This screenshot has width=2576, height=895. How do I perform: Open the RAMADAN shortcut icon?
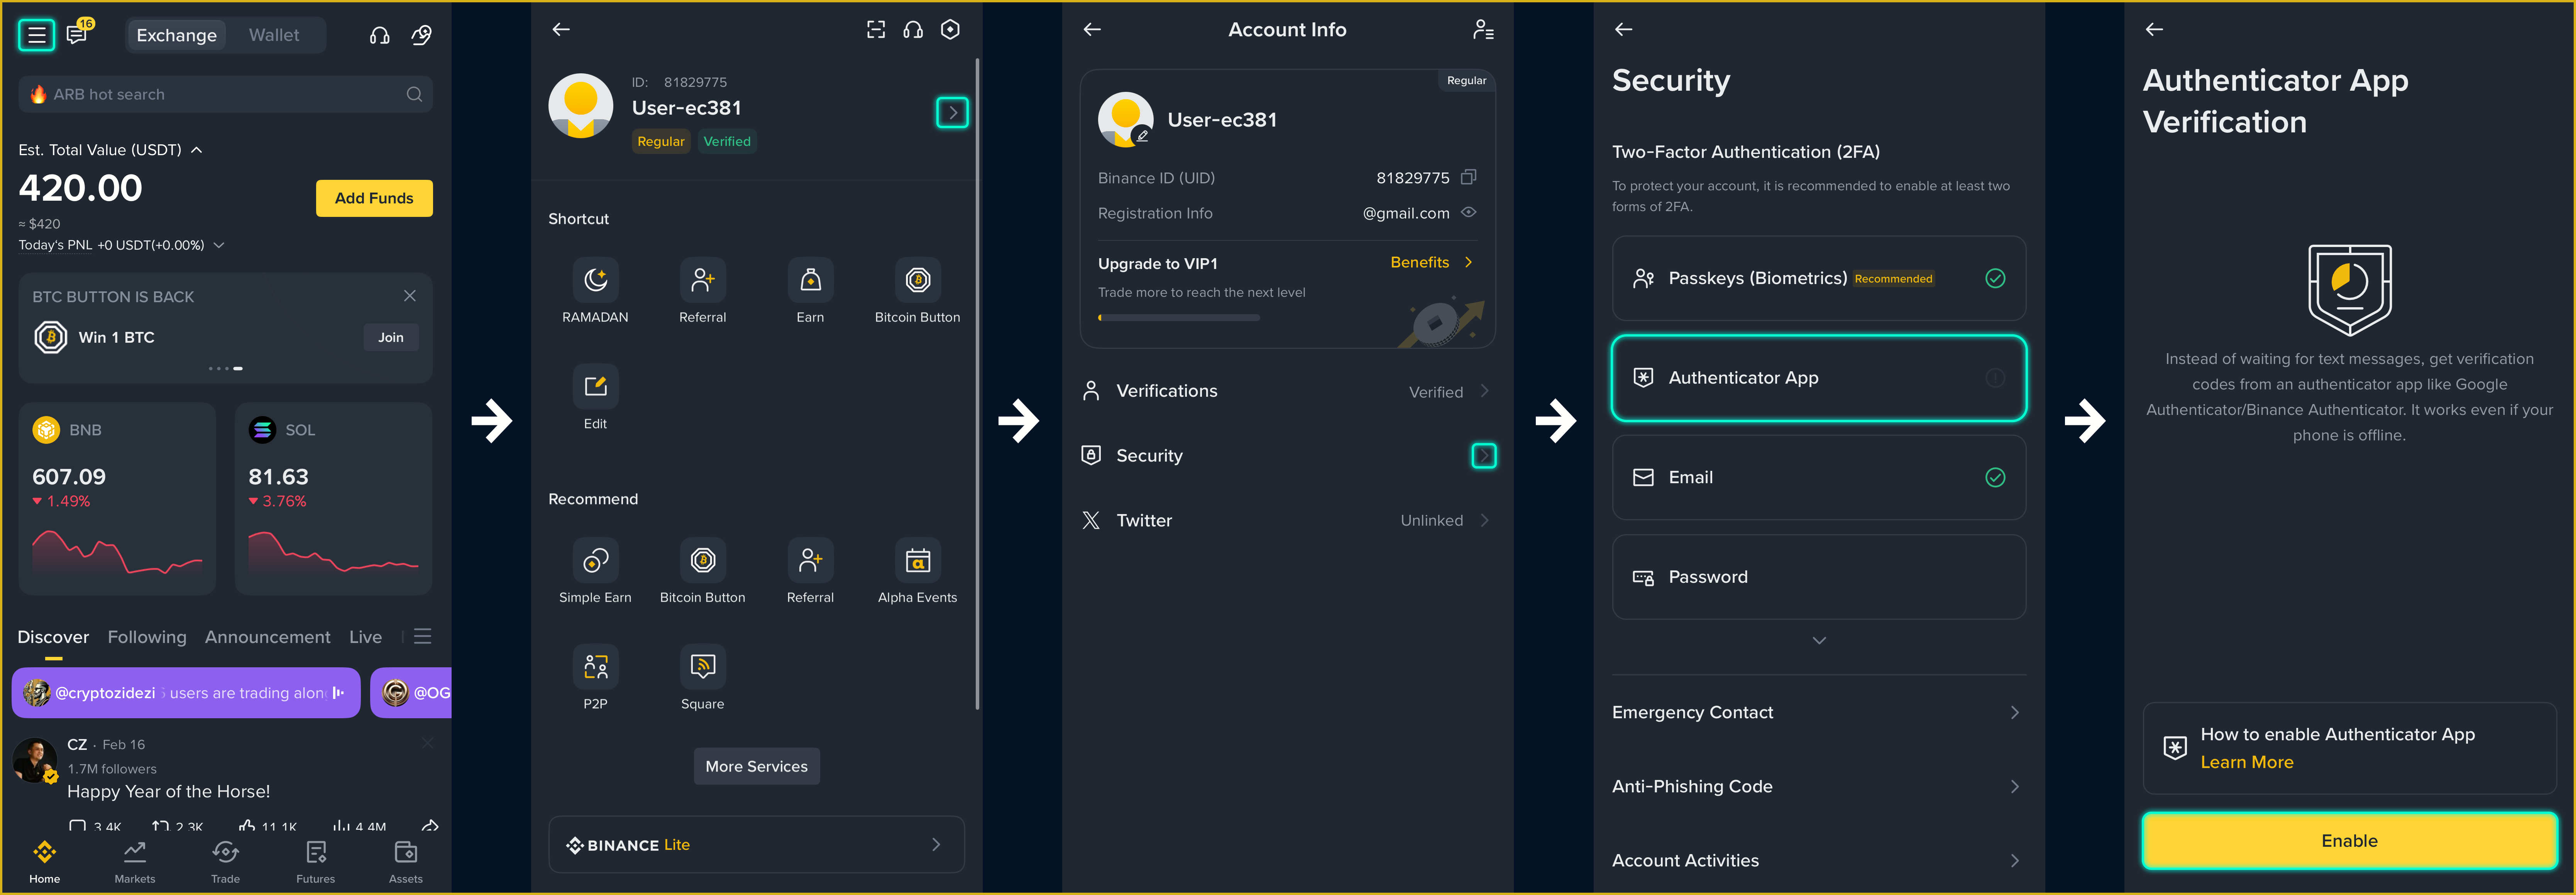[x=596, y=280]
